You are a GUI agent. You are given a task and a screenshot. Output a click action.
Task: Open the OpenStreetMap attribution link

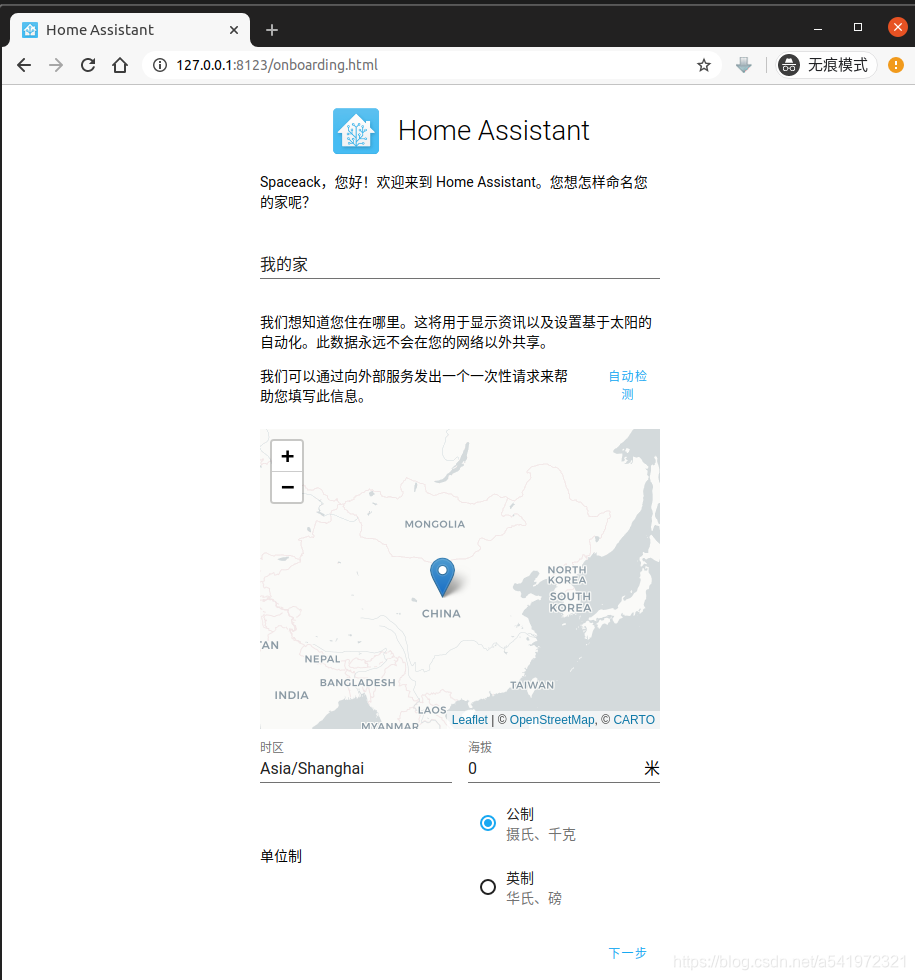[552, 720]
